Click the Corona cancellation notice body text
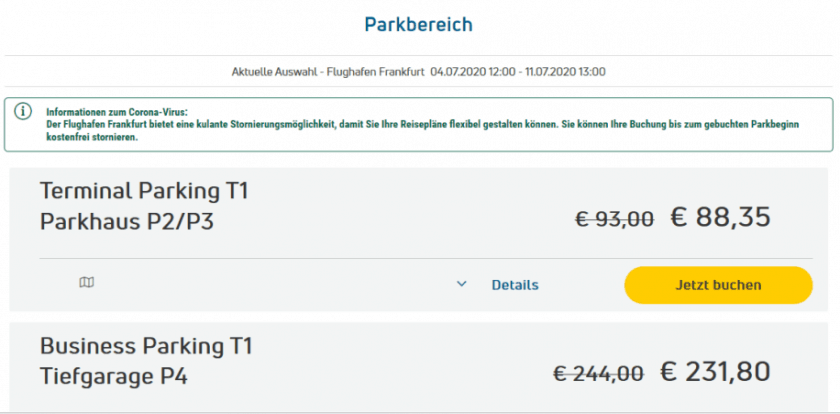 pyautogui.click(x=400, y=124)
